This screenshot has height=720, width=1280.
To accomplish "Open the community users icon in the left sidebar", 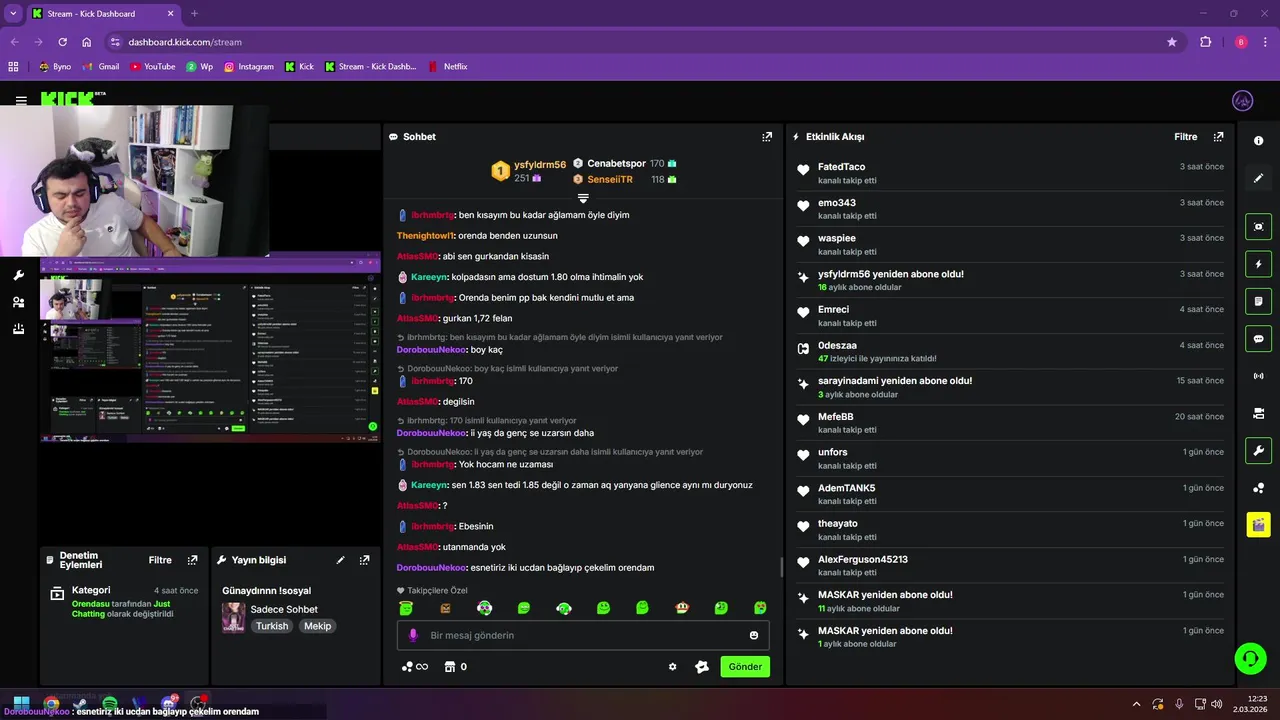I will [18, 302].
